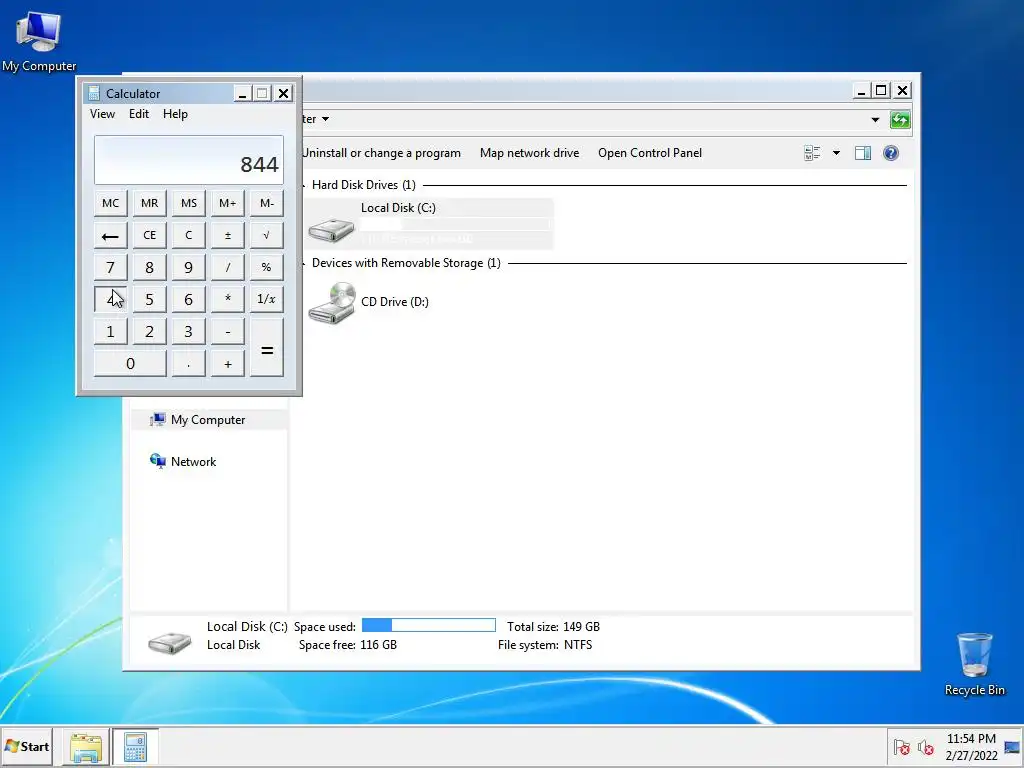This screenshot has width=1024, height=768.
Task: Click the Action Center flag tray icon
Action: point(901,746)
